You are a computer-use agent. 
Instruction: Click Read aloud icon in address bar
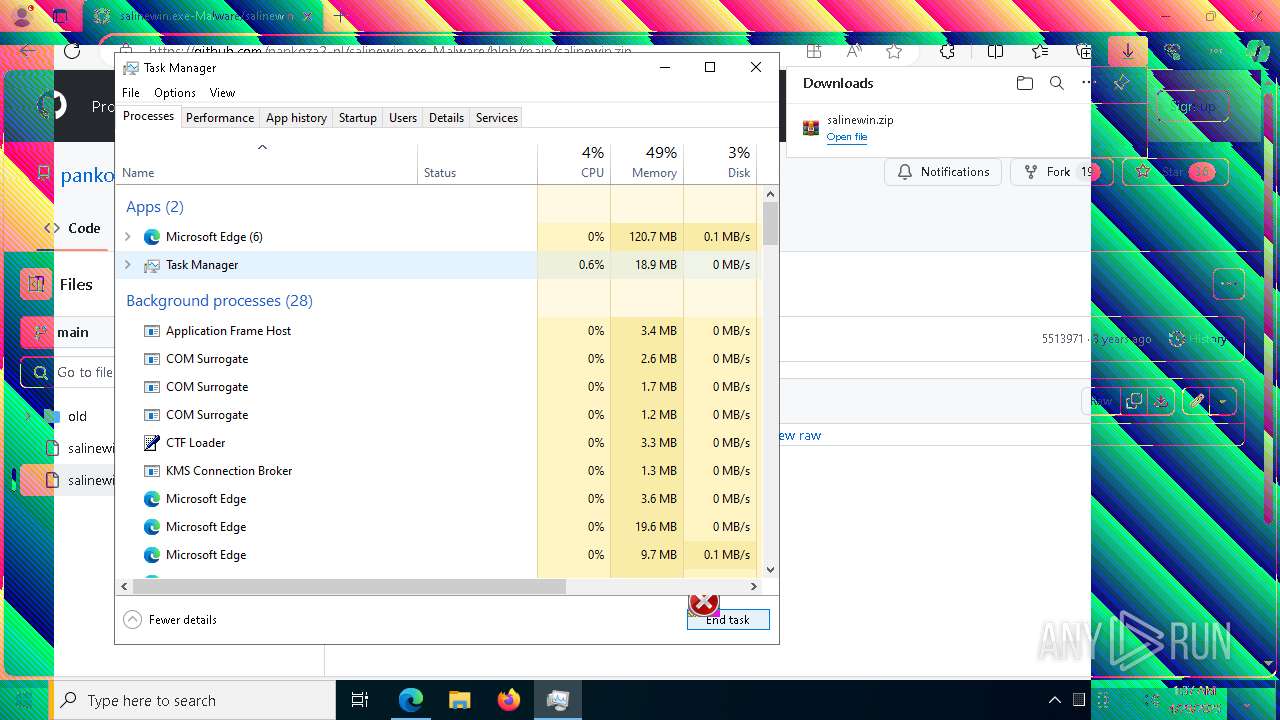(854, 51)
